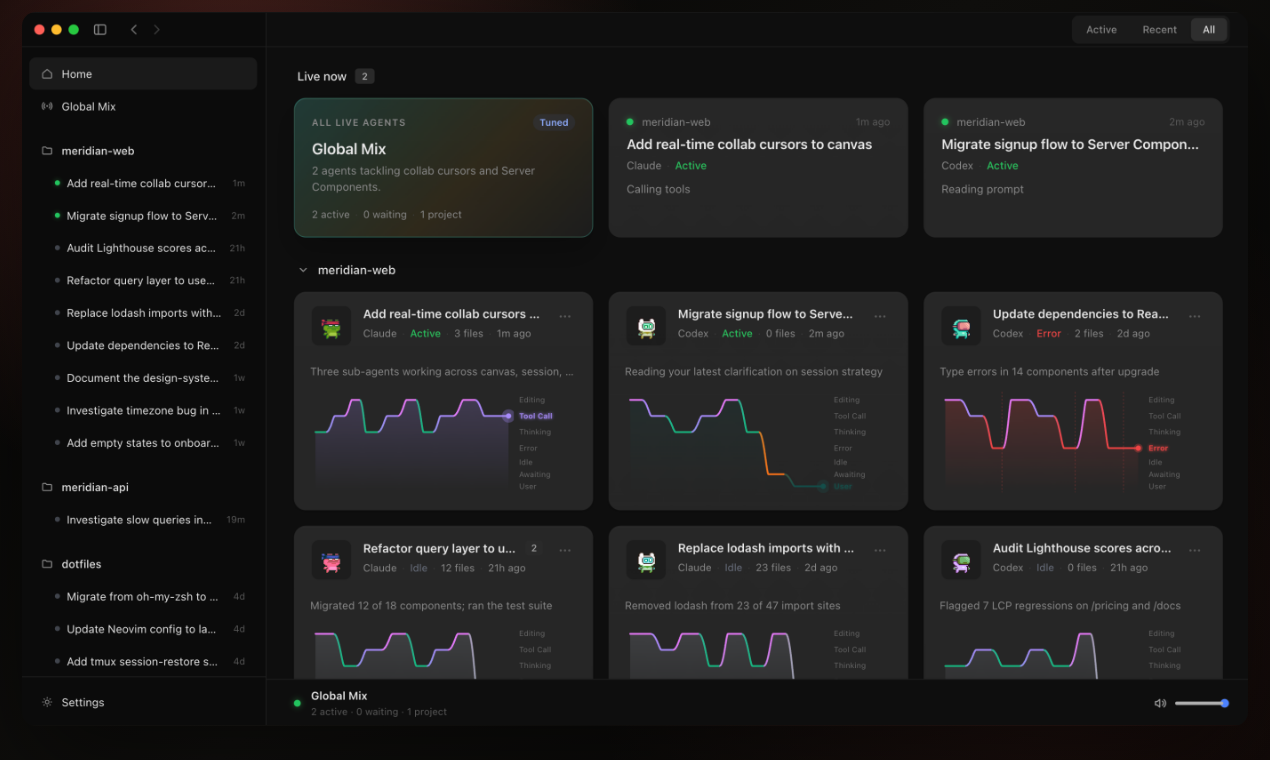Toggle the sidebar panel icon
The height and width of the screenshot is (760, 1270).
coord(100,30)
